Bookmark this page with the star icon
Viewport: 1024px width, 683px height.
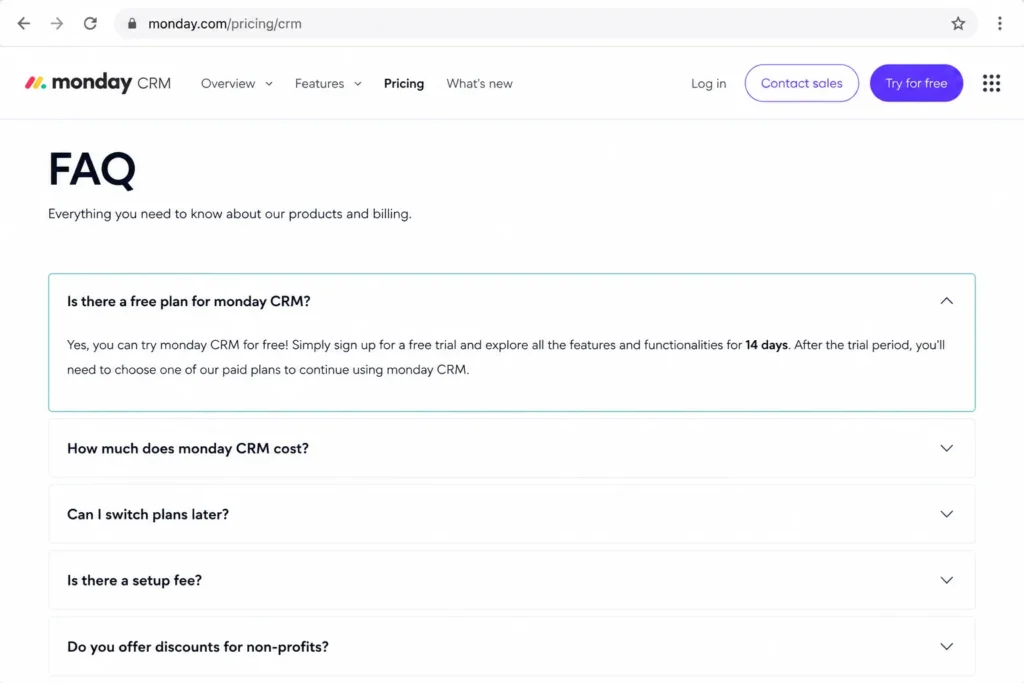click(x=957, y=24)
